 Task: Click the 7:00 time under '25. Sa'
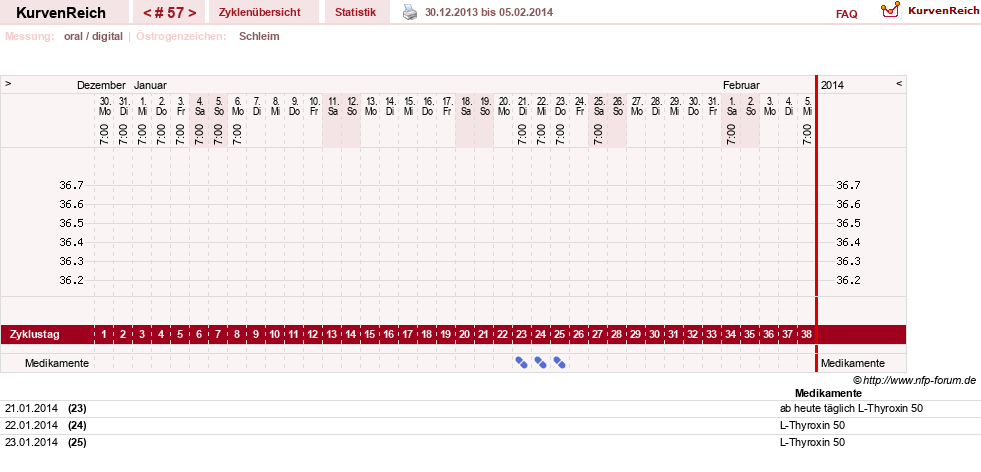pos(597,134)
